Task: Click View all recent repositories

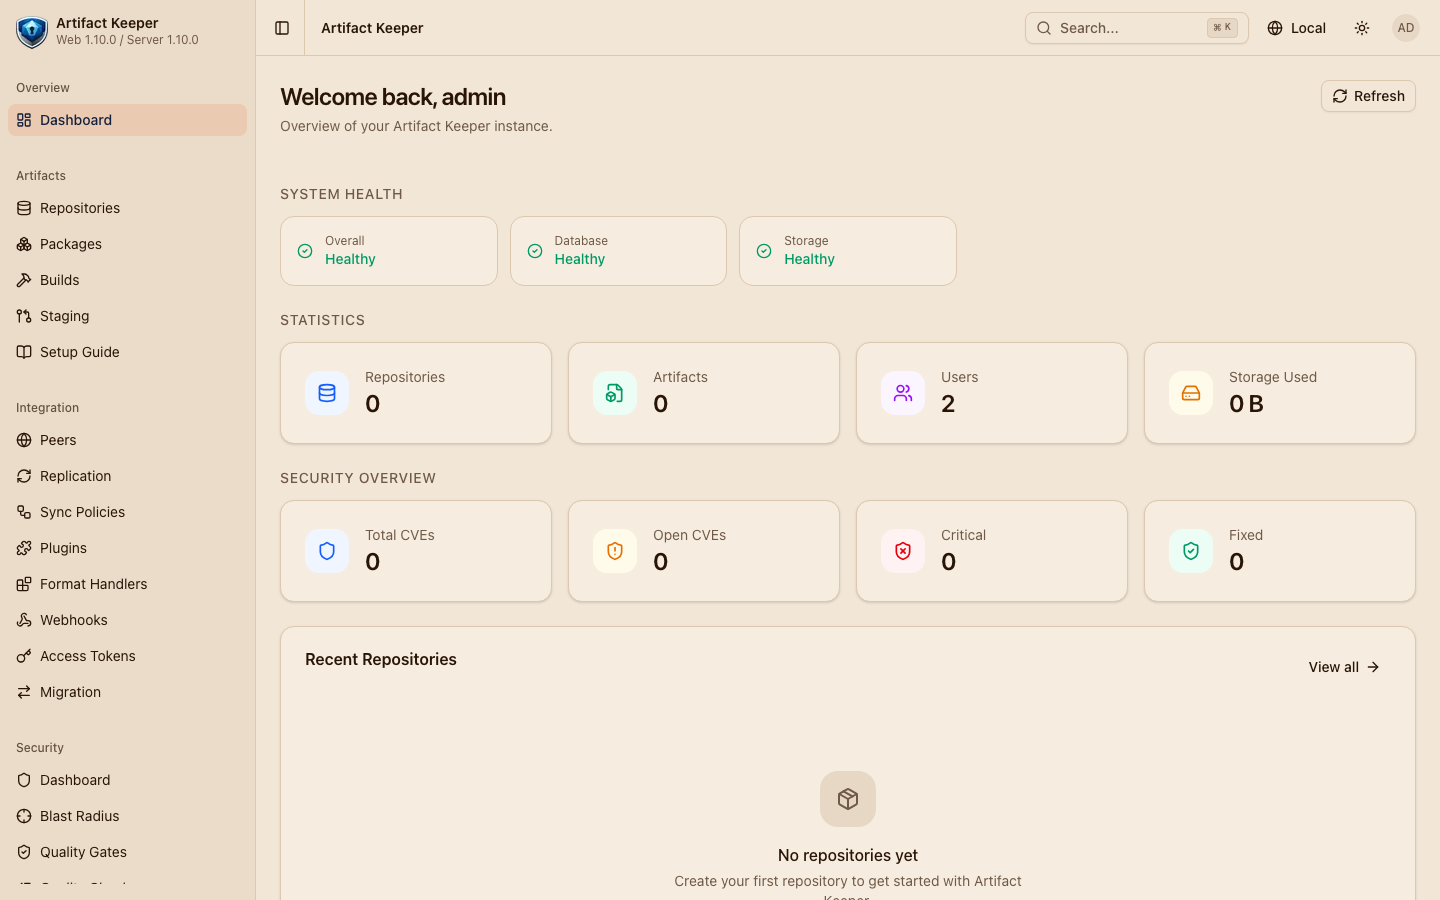Action: [x=1344, y=667]
